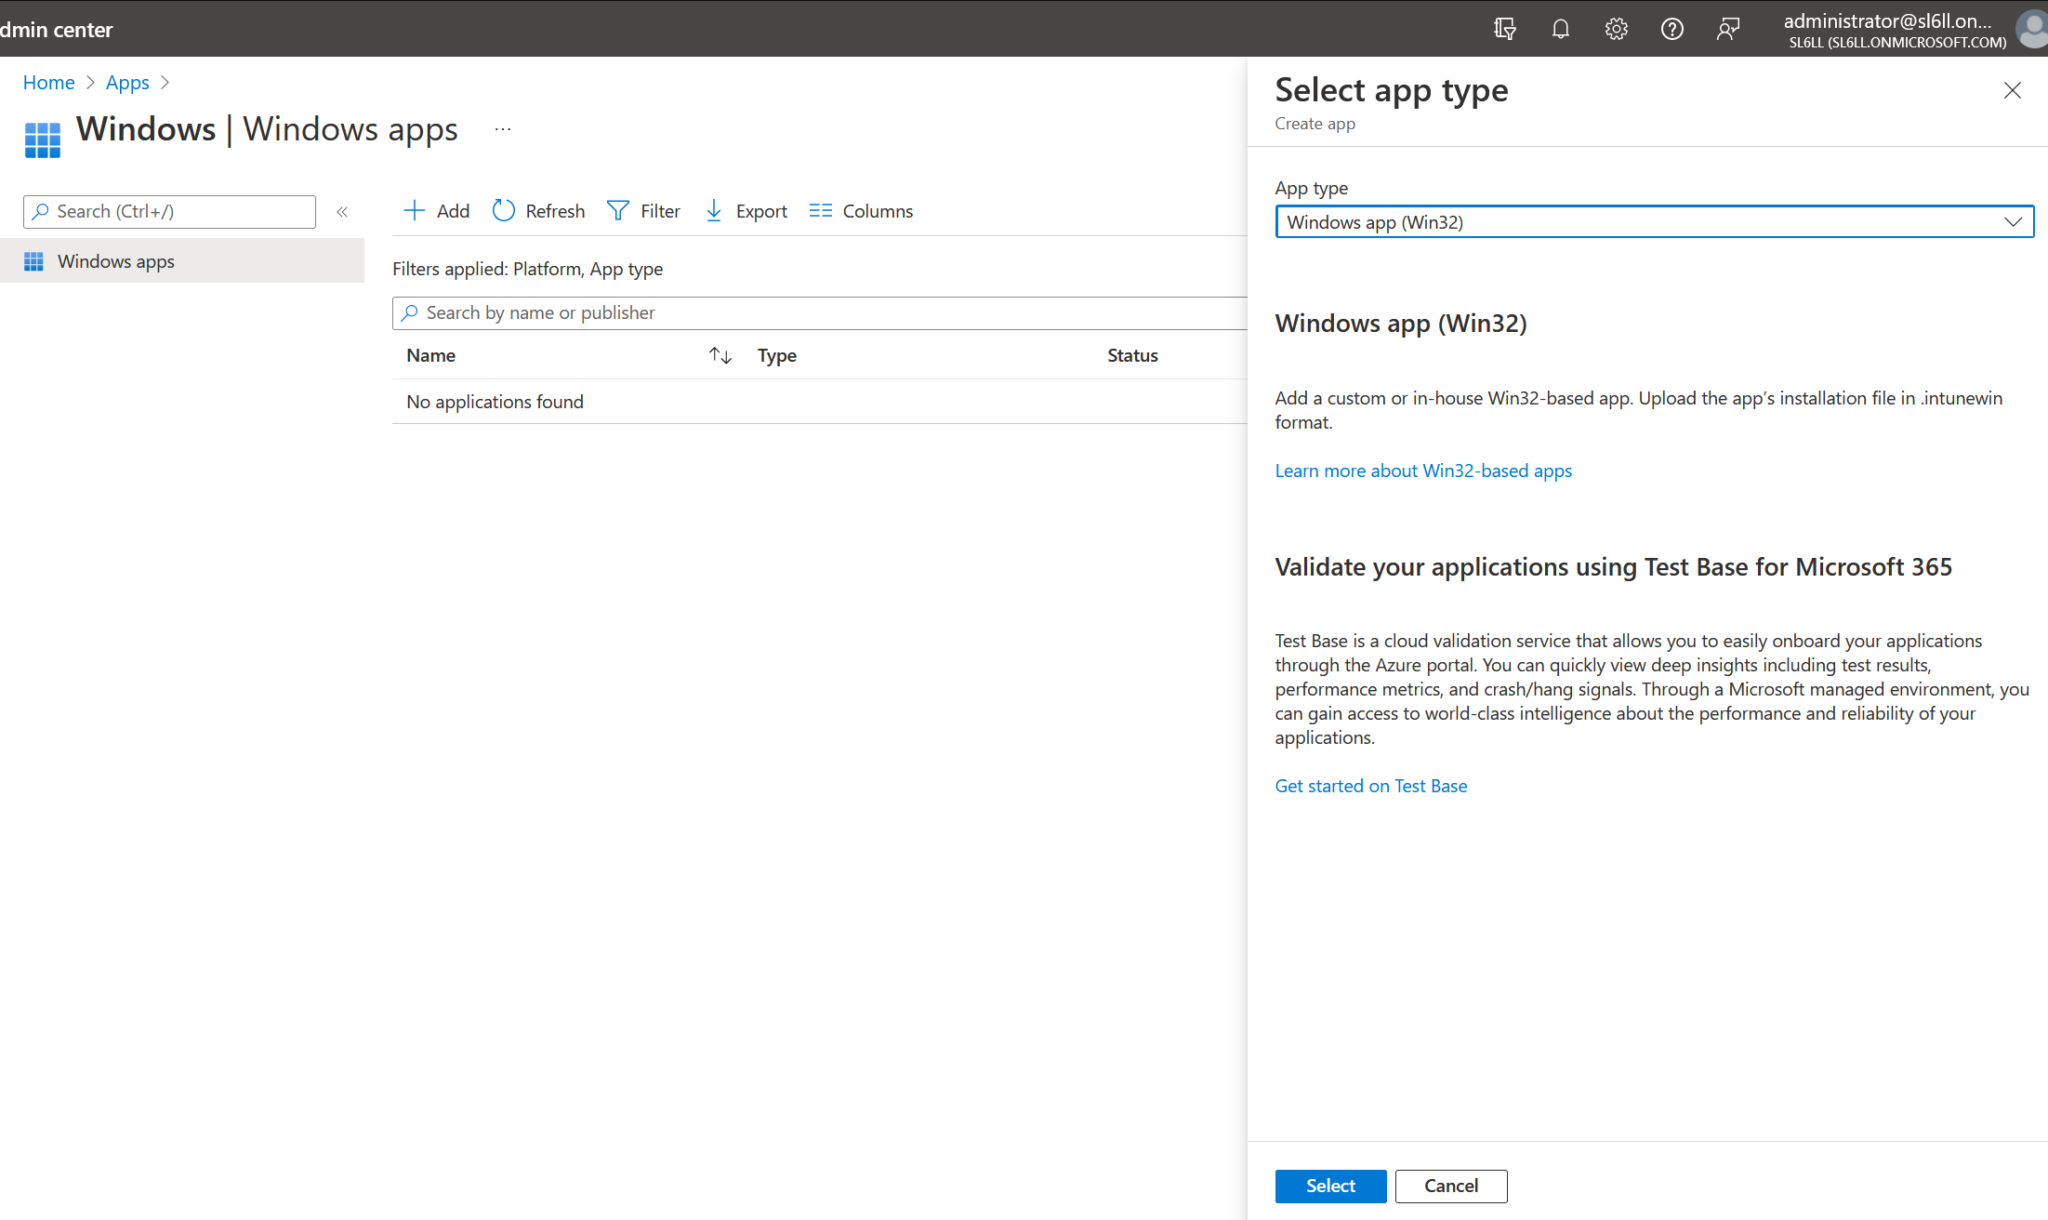Open the help menu

1672,28
